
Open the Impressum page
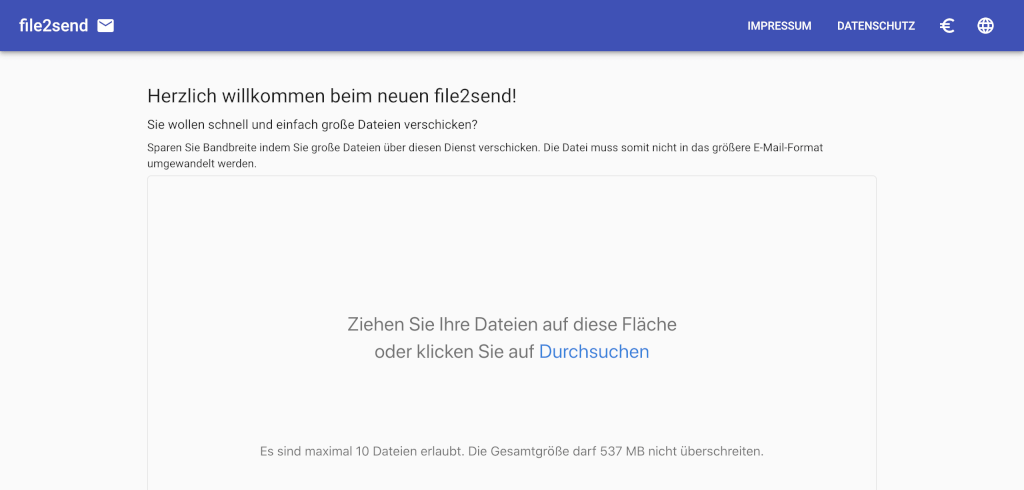tap(779, 26)
